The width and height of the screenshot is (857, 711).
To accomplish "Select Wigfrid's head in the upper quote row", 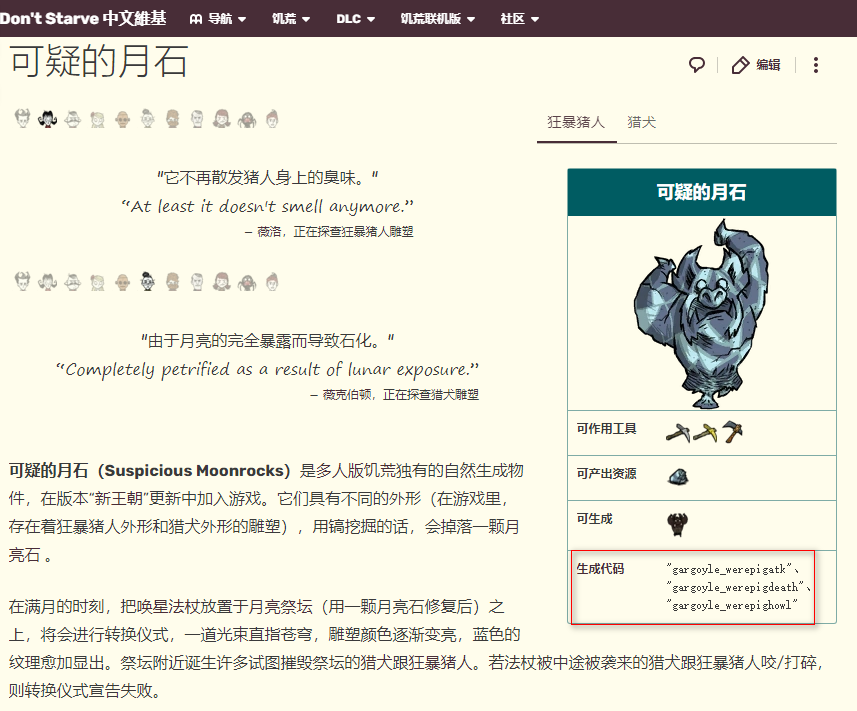I will click(221, 119).
